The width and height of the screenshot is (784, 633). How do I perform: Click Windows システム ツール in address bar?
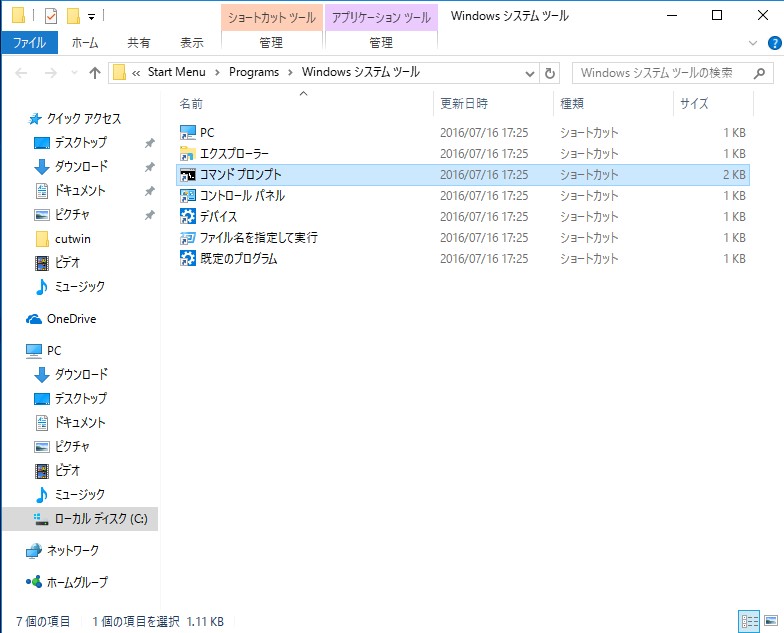pyautogui.click(x=360, y=72)
